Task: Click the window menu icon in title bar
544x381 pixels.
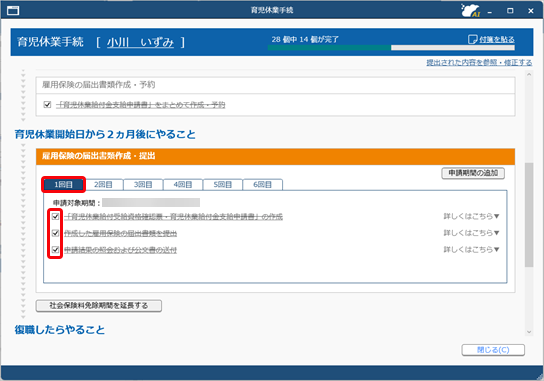Action: tap(13, 11)
